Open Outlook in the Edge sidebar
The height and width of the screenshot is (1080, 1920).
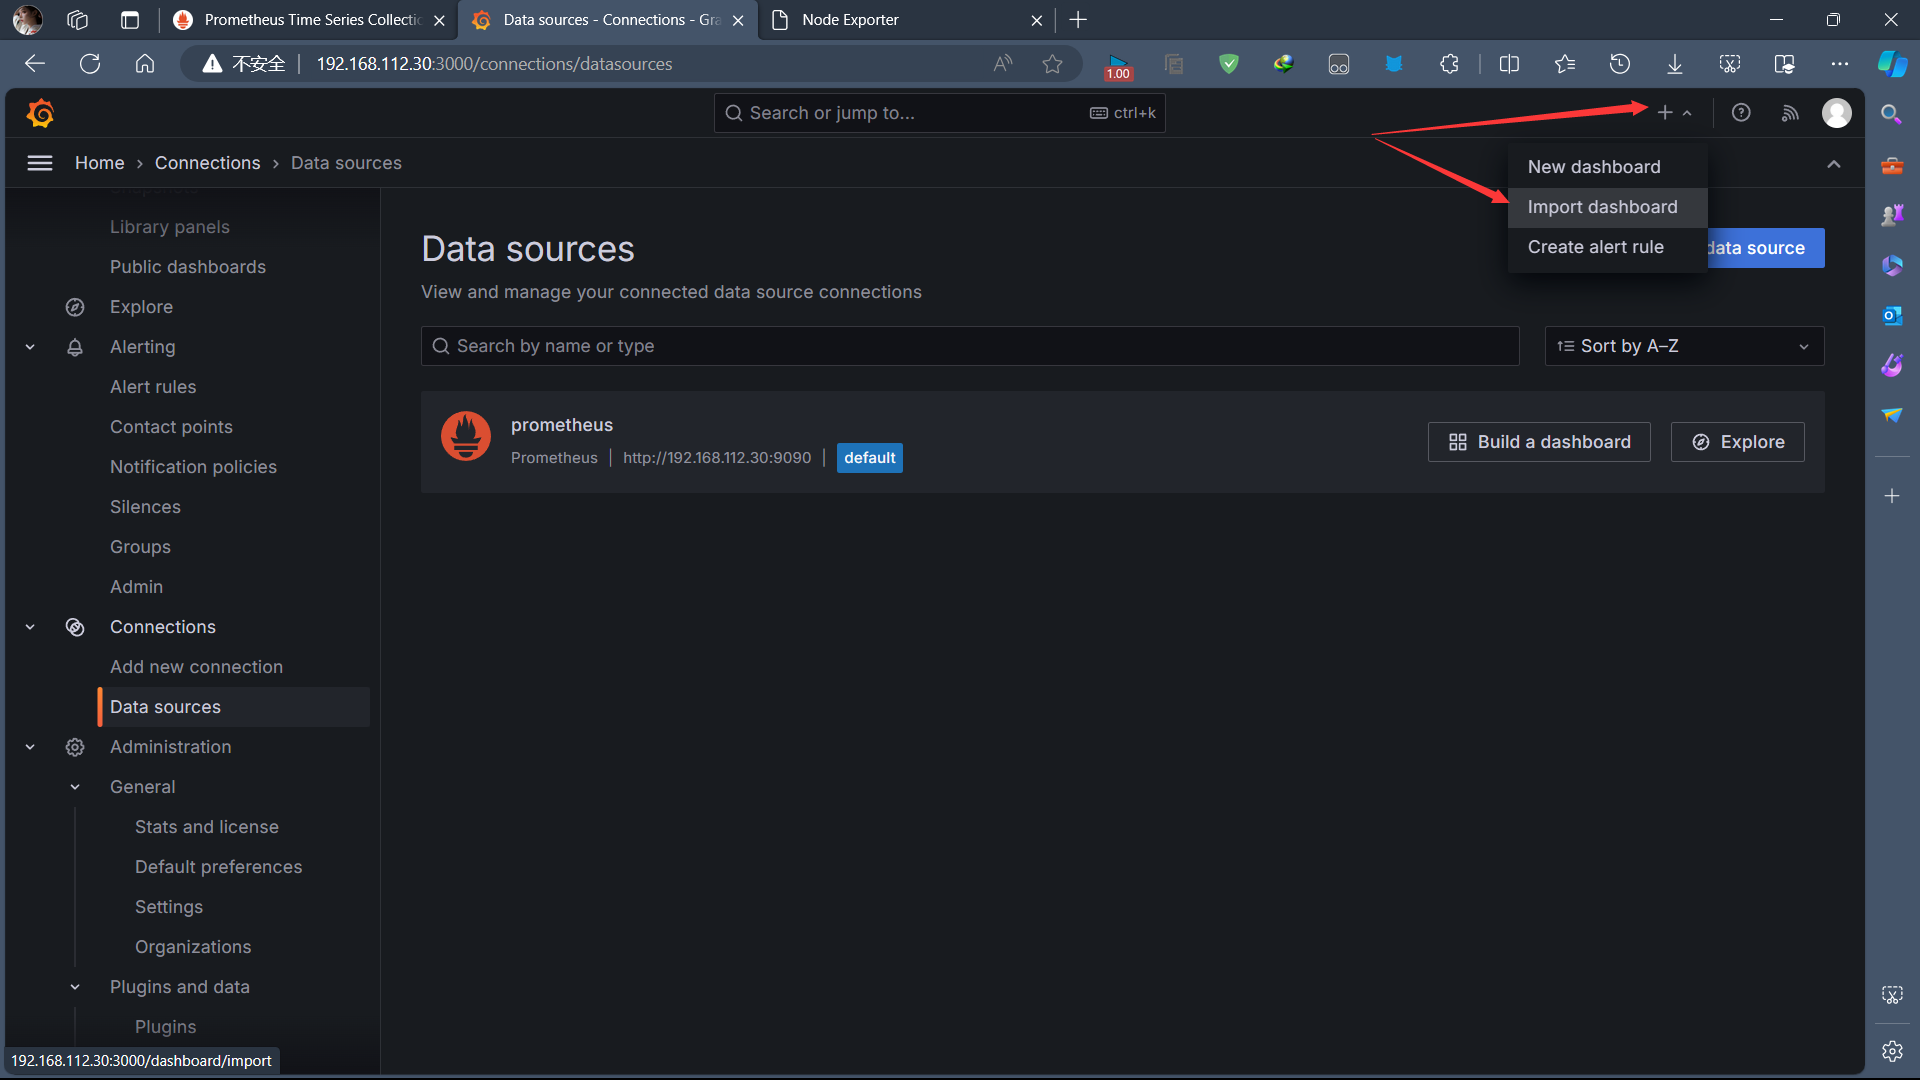click(1892, 315)
